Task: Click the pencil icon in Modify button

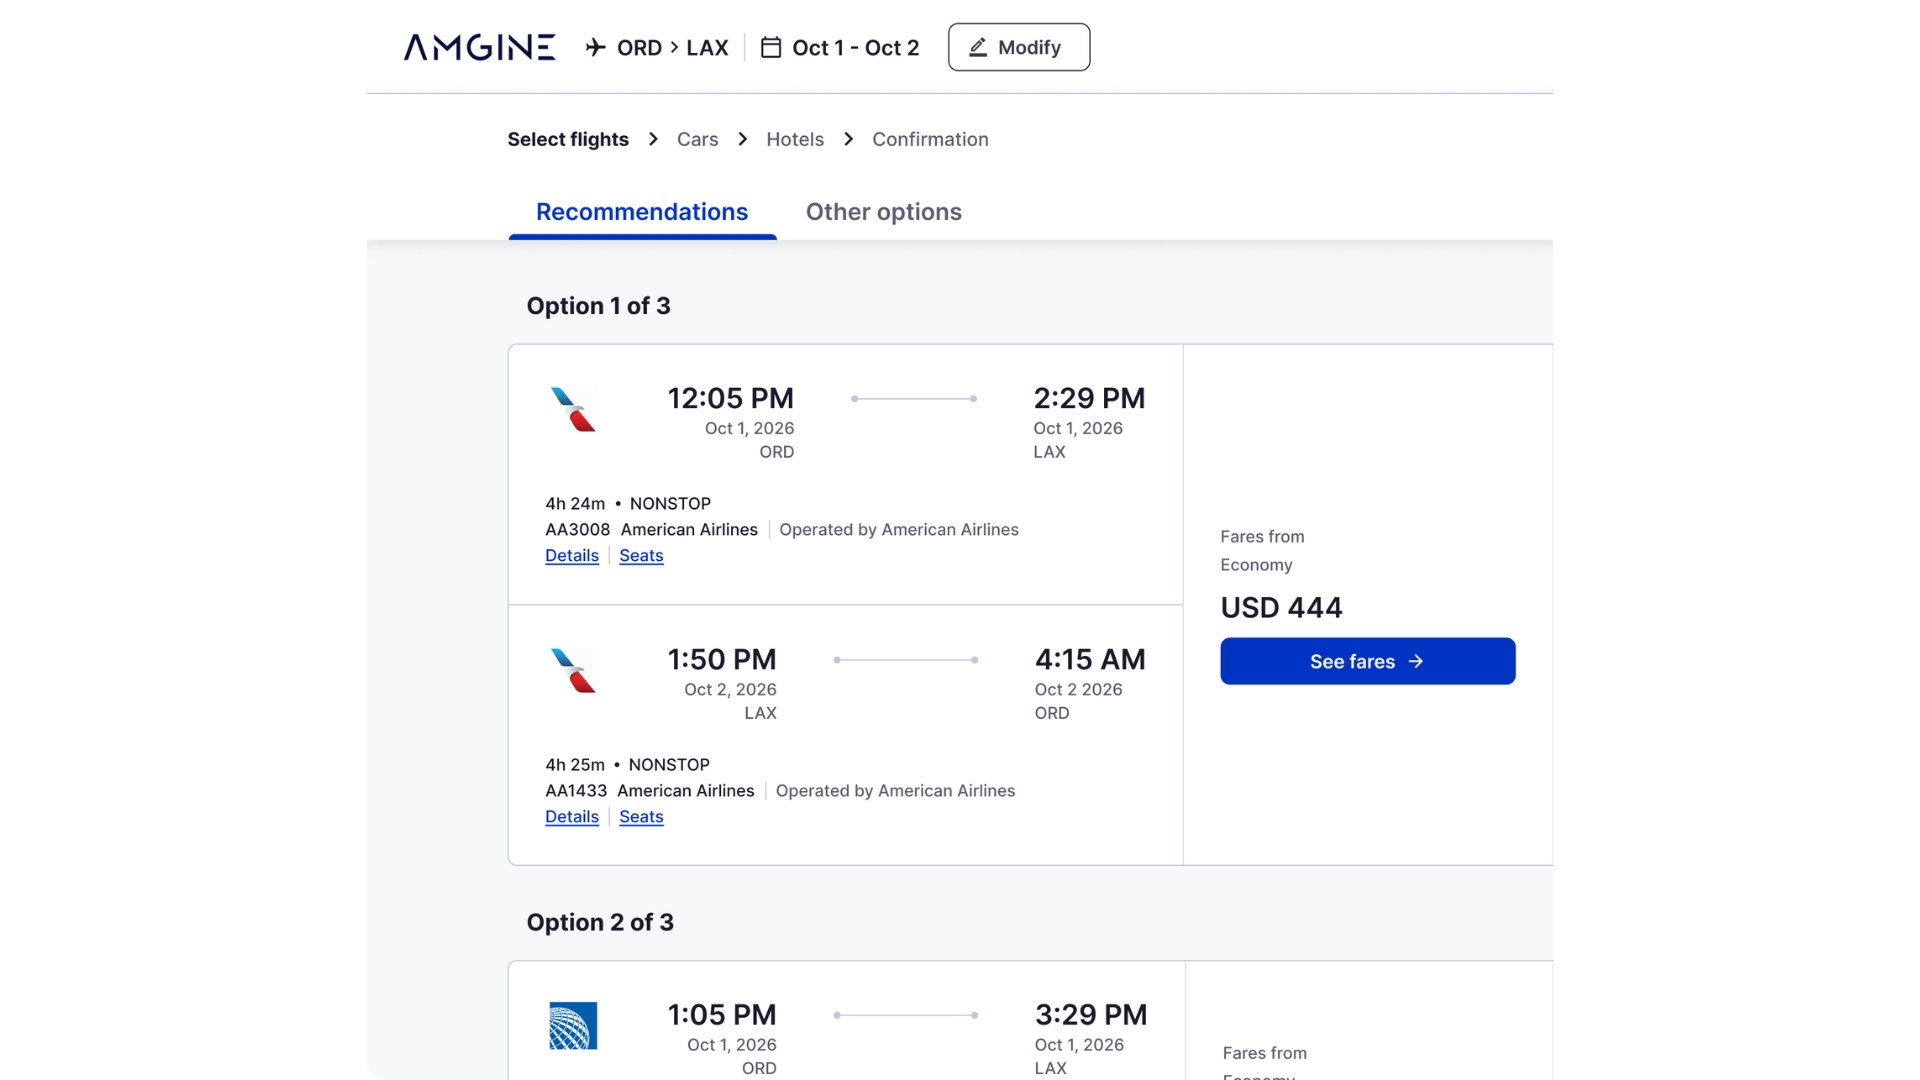Action: [x=978, y=47]
